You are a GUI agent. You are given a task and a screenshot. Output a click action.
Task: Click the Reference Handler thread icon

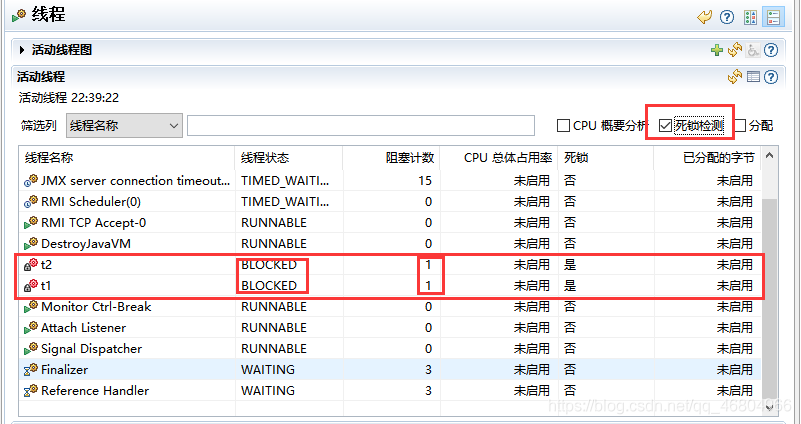click(x=31, y=390)
